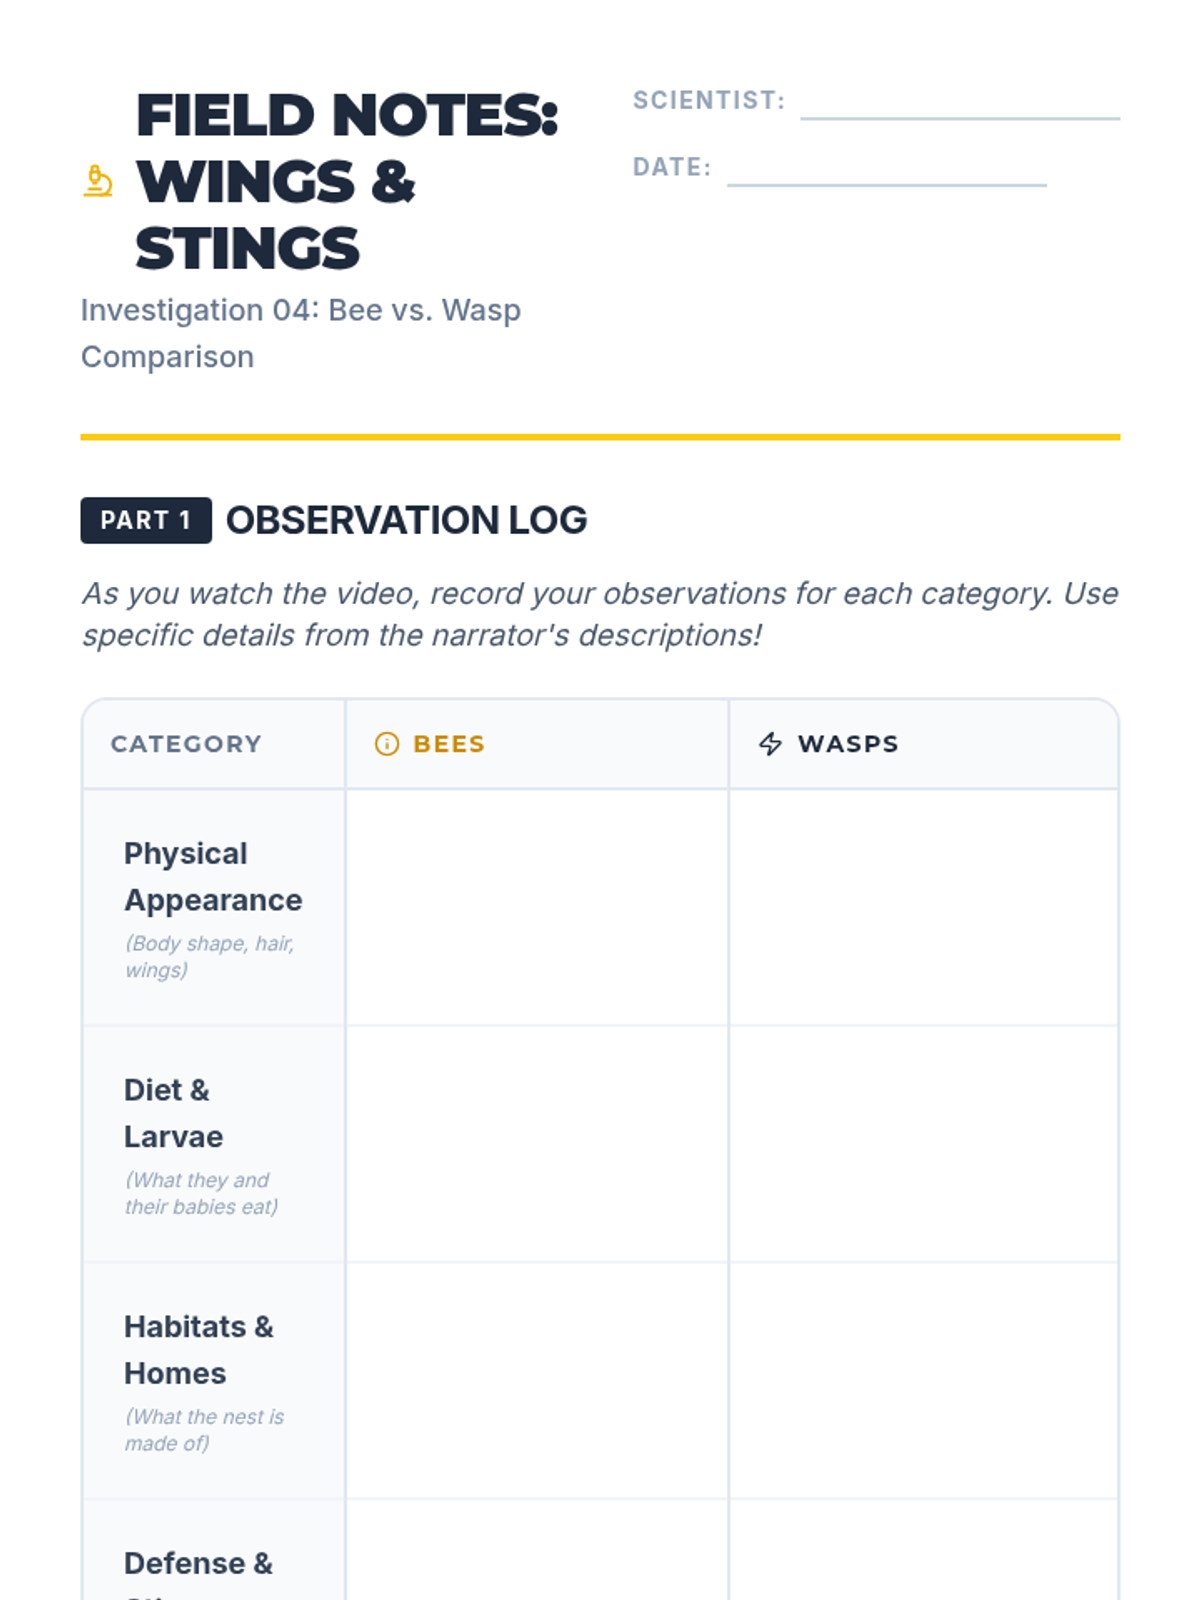Click the yellow divider line under header

click(x=600, y=437)
